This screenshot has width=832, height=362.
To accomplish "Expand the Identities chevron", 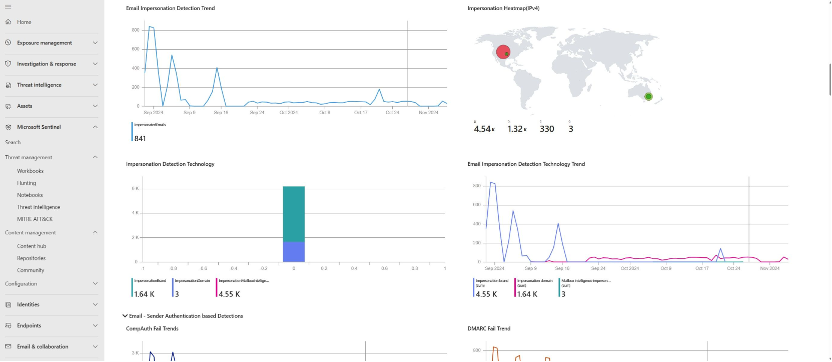I will 95,305.
